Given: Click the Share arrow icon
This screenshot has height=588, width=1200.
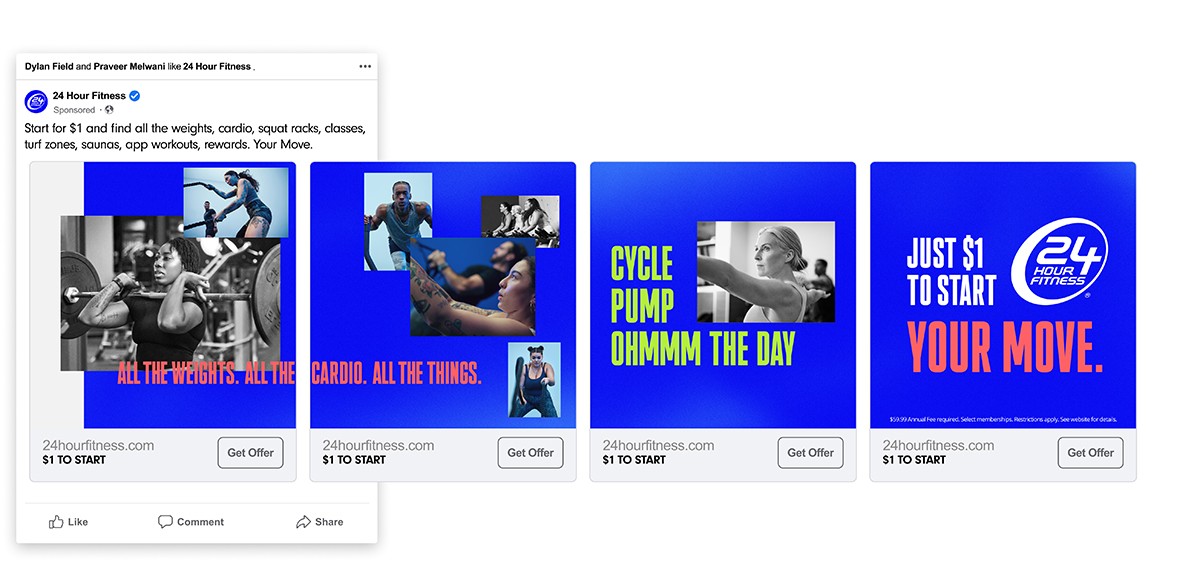Looking at the screenshot, I should point(303,522).
